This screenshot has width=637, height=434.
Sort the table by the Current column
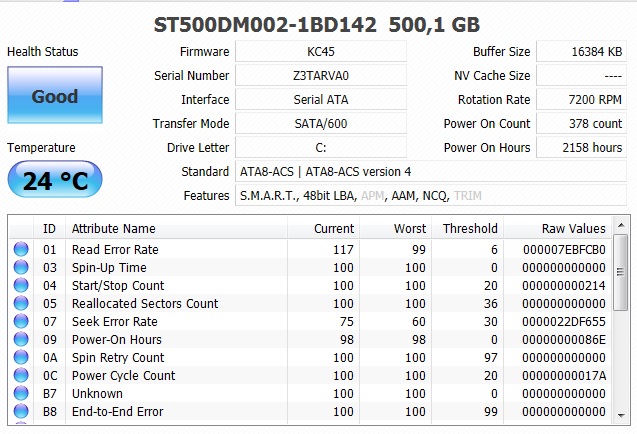pyautogui.click(x=323, y=229)
